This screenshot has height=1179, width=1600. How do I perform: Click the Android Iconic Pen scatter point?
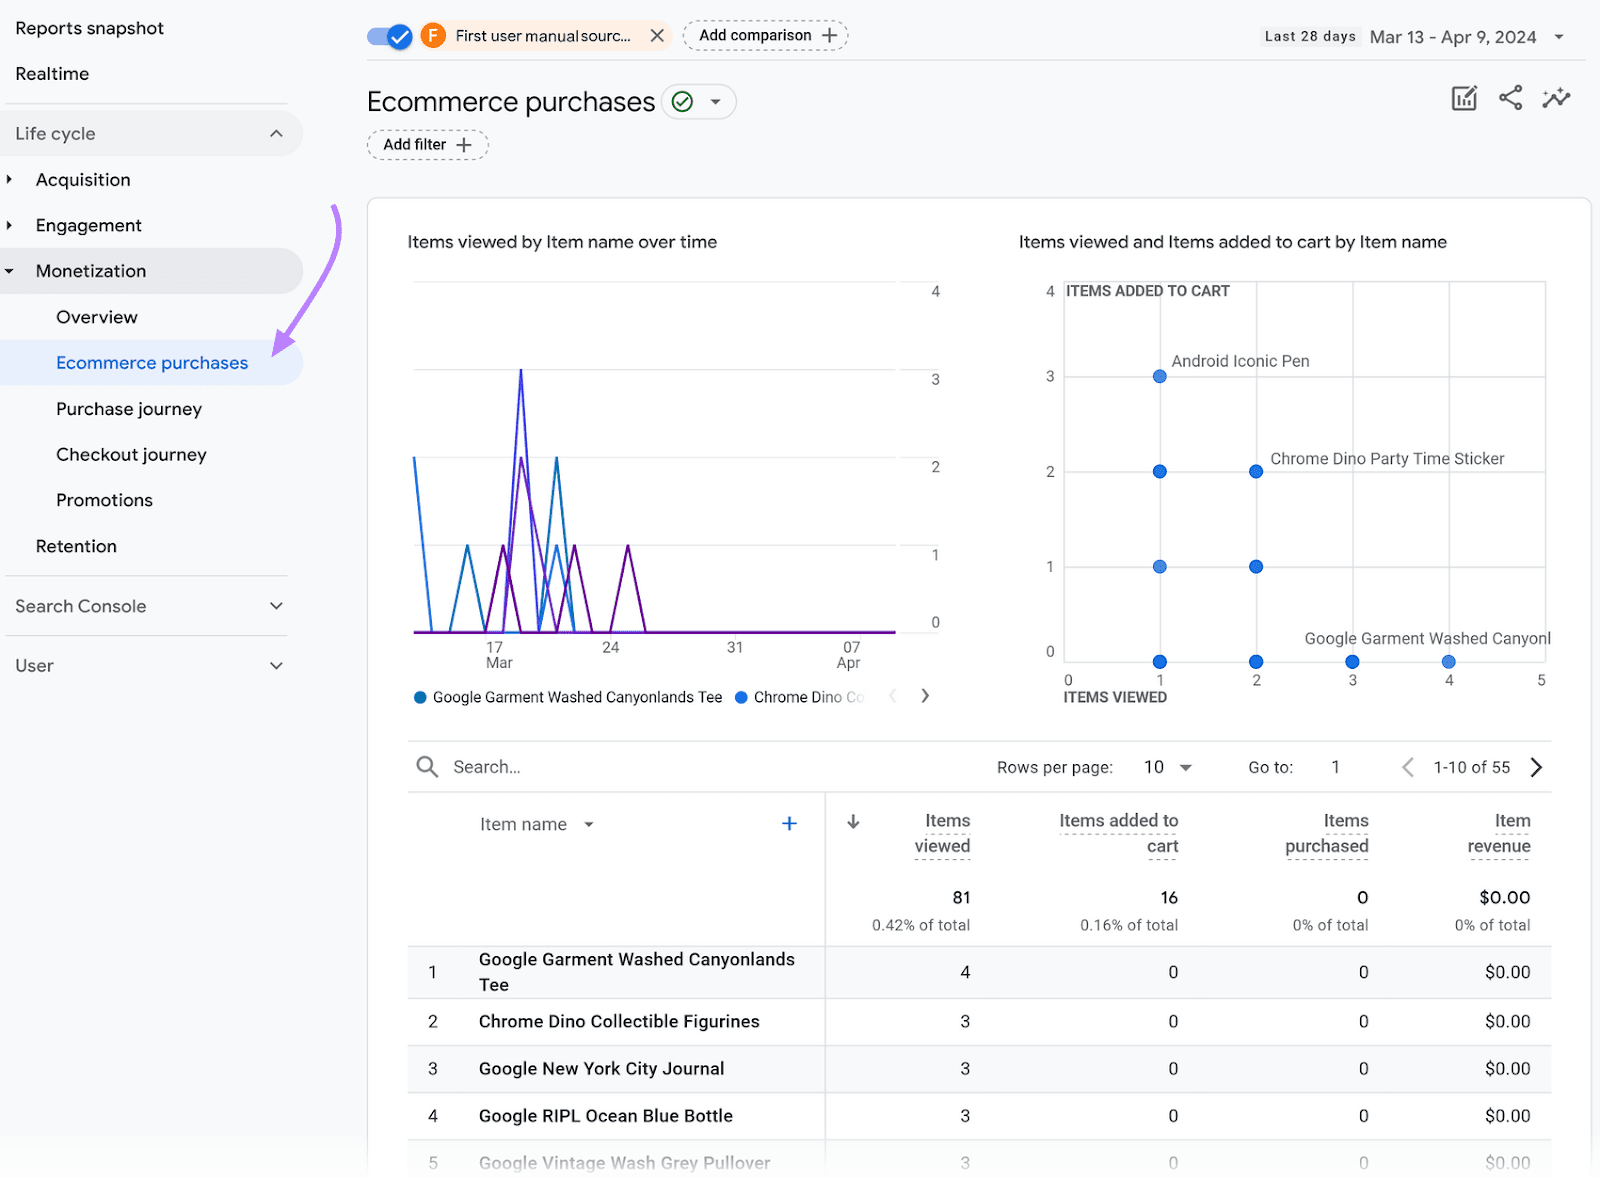coord(1159,377)
